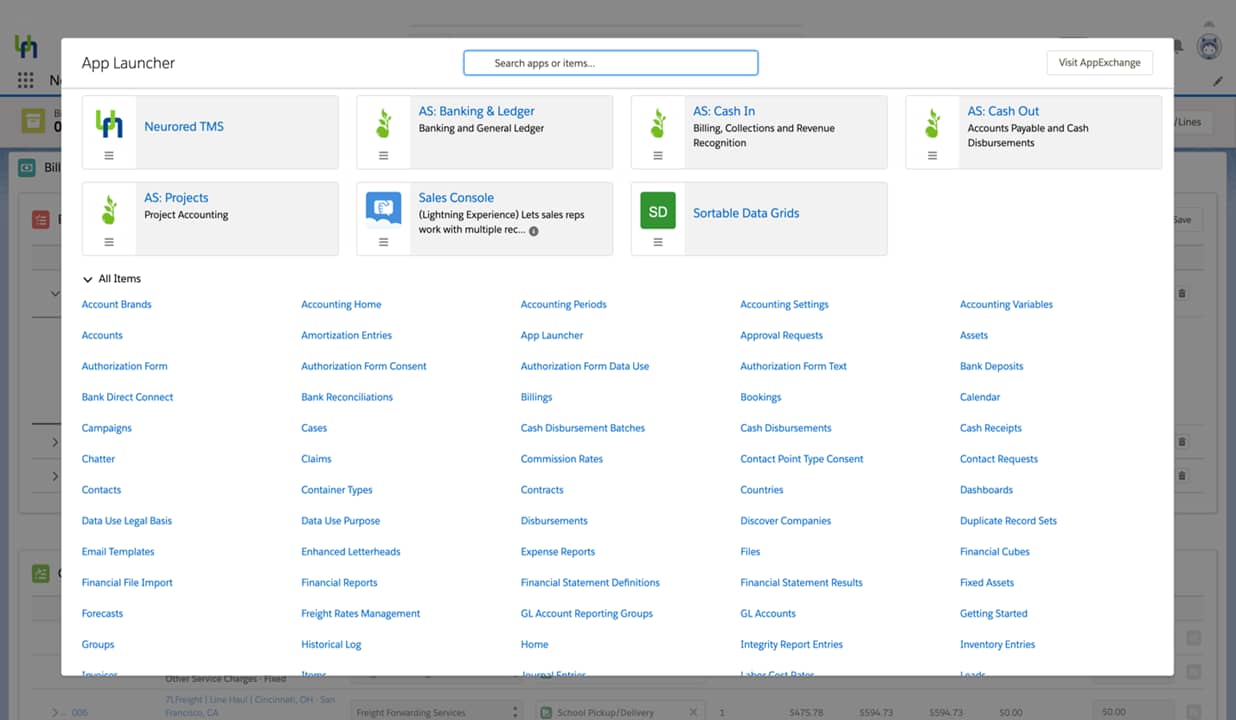1236x720 pixels.
Task: Click the AS: Banking & Ledger tile icon
Action: point(383,123)
